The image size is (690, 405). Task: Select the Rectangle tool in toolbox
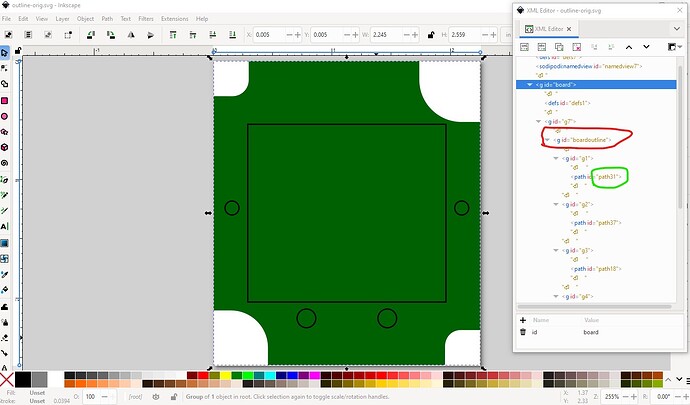click(x=5, y=100)
